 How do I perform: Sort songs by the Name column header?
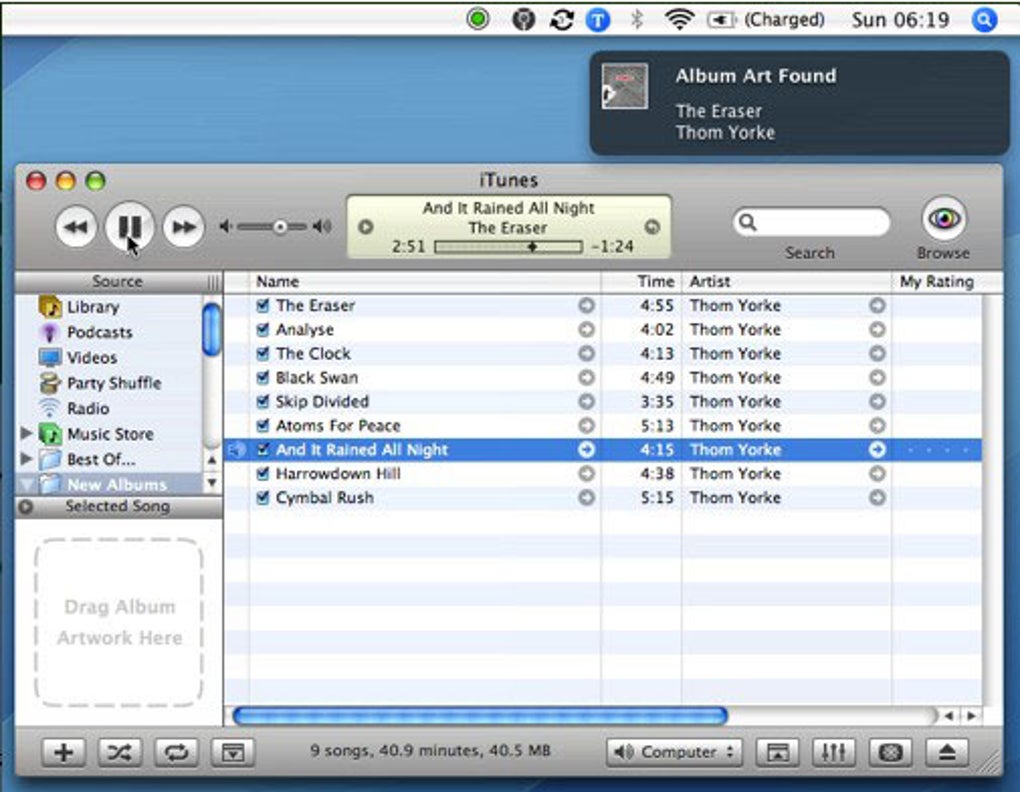425,282
